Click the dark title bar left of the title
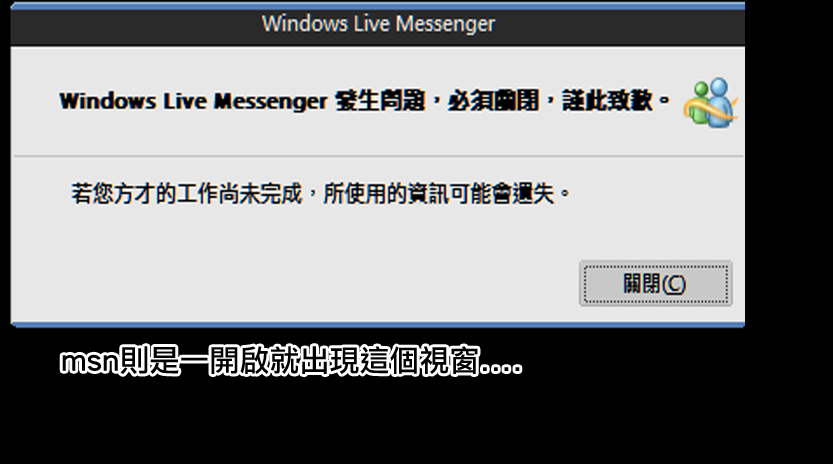833x464 pixels. [x=133, y=27]
